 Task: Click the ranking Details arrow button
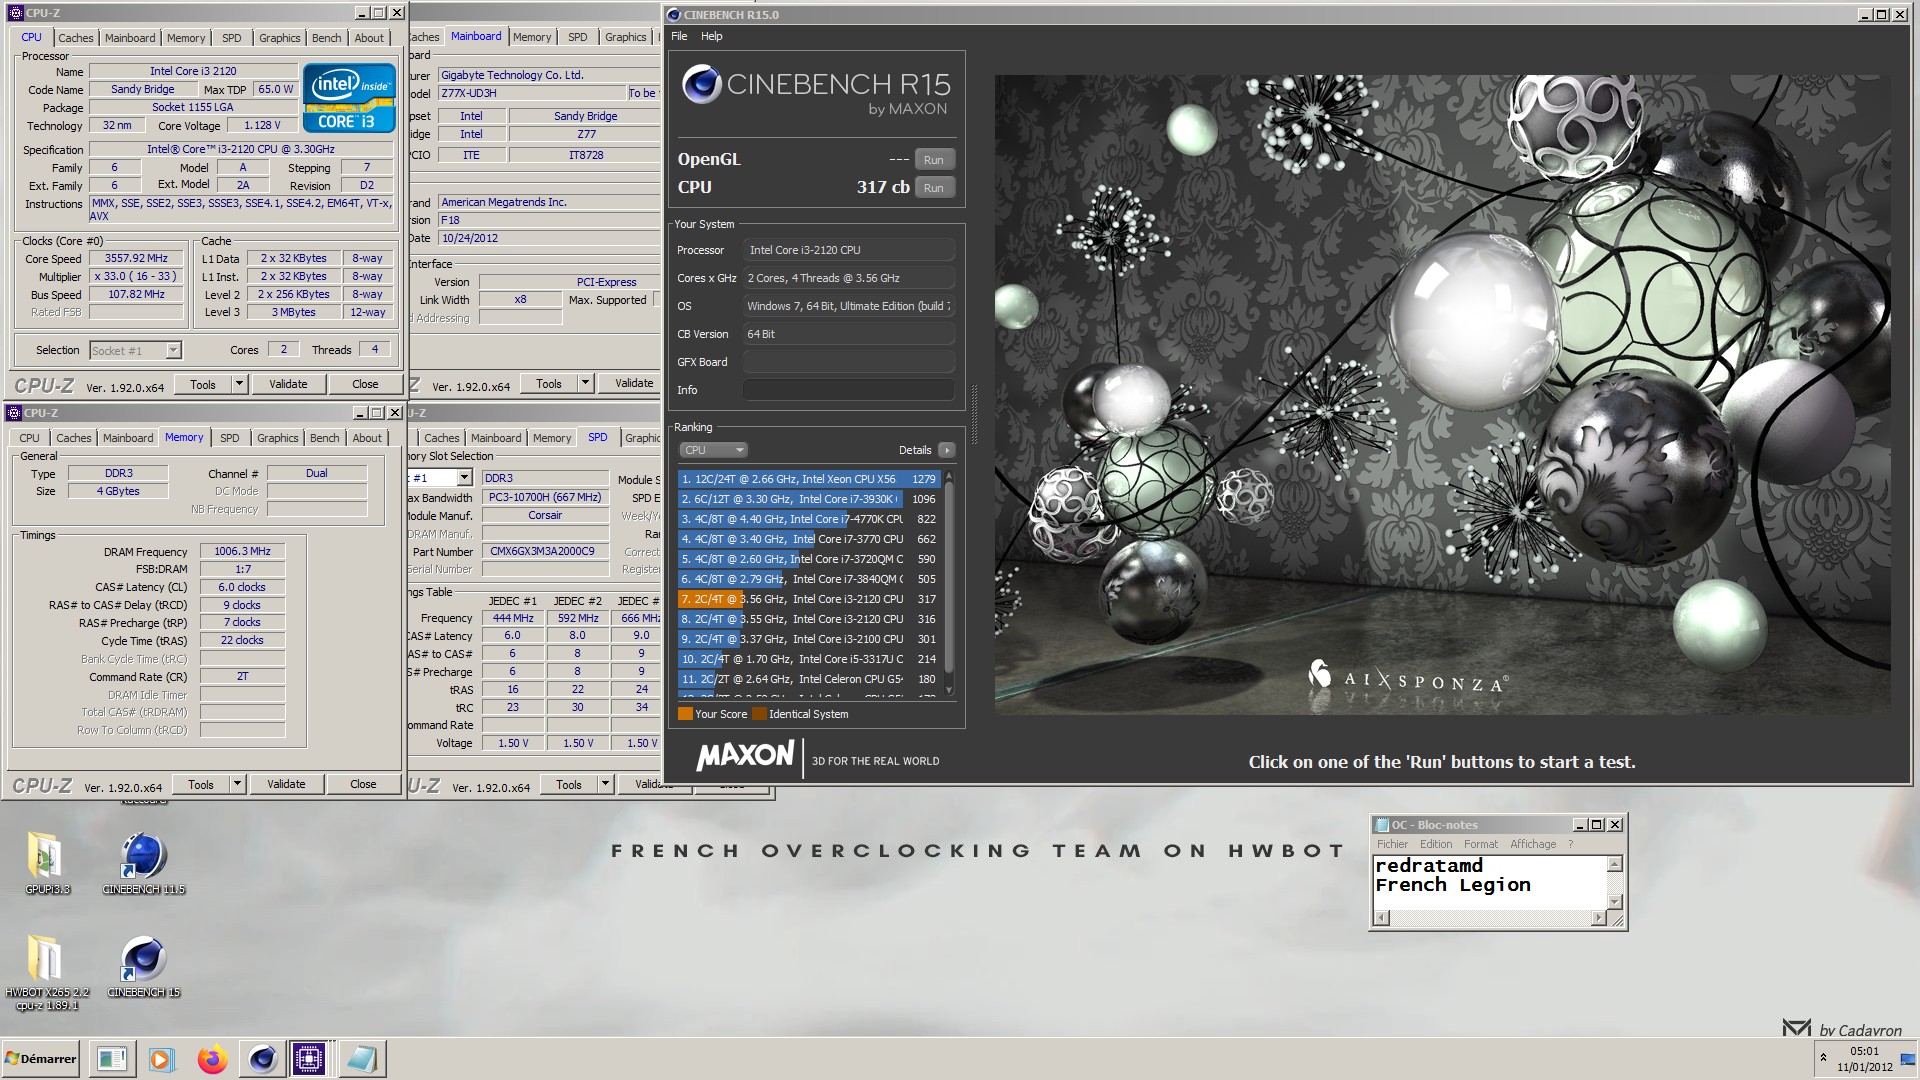click(x=946, y=450)
